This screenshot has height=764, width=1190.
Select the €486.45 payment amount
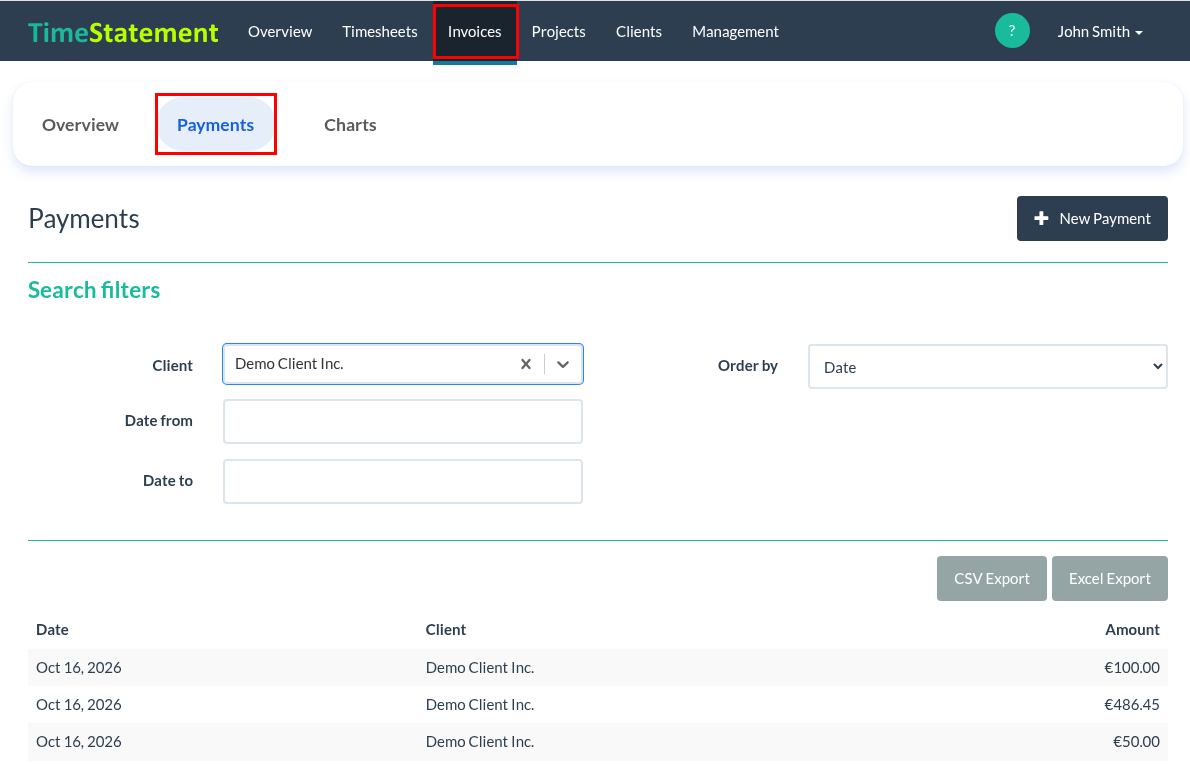(x=1132, y=705)
